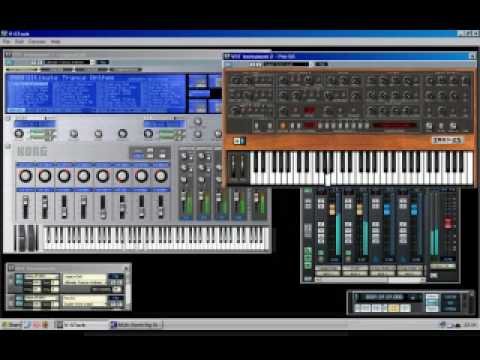Click the PRO-53 logo badge on the wooden panel
The width and height of the screenshot is (480, 360).
447,140
